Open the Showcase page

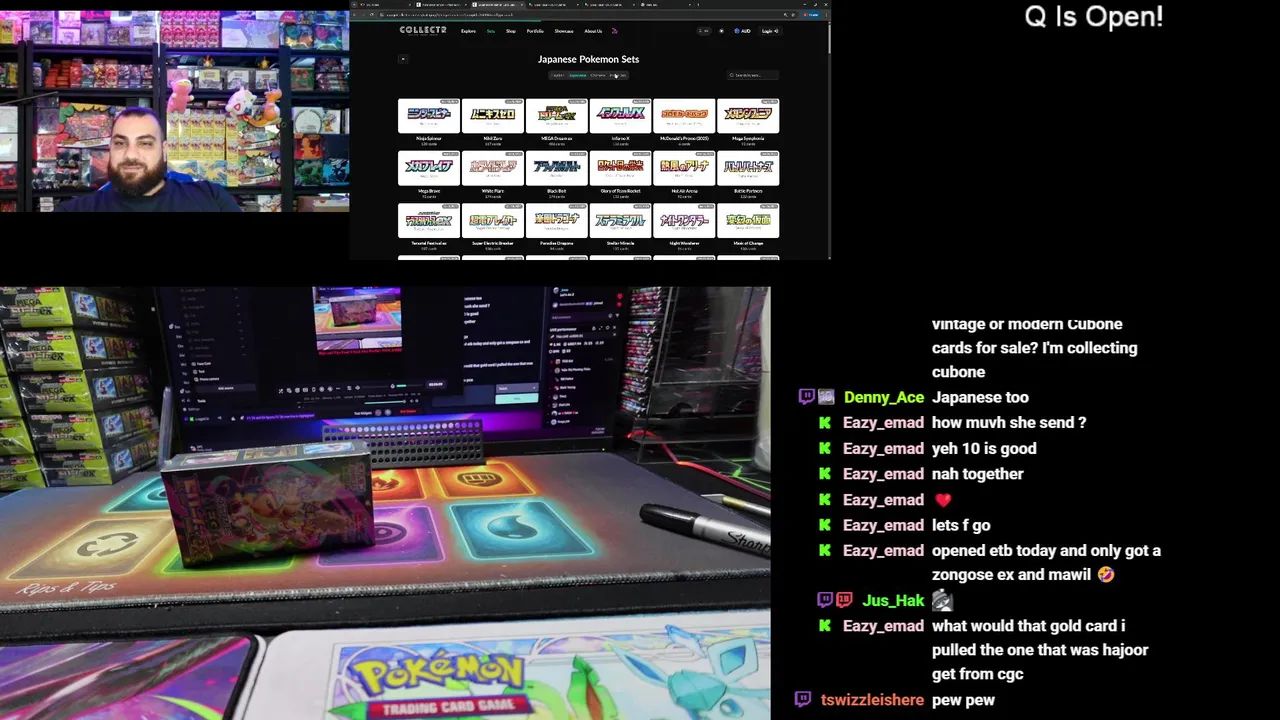(564, 31)
